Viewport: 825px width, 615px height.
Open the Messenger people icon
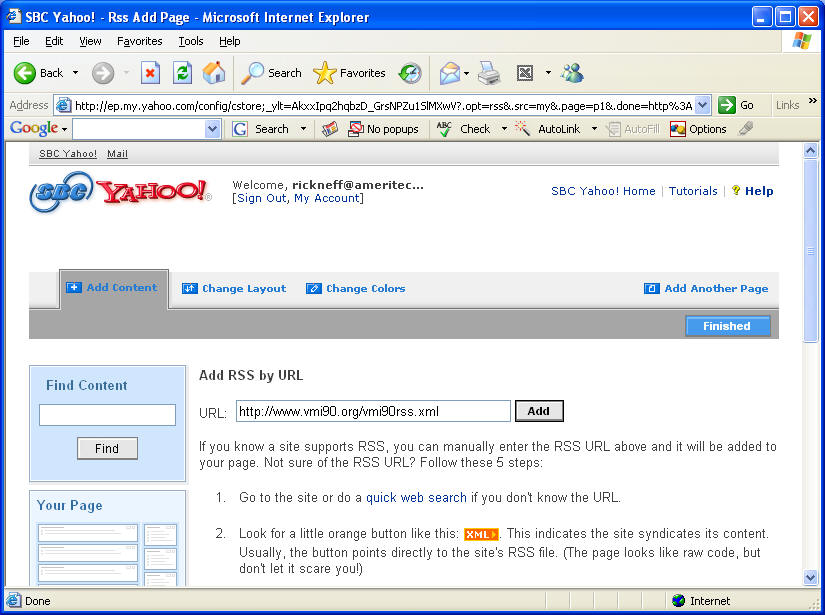[572, 73]
